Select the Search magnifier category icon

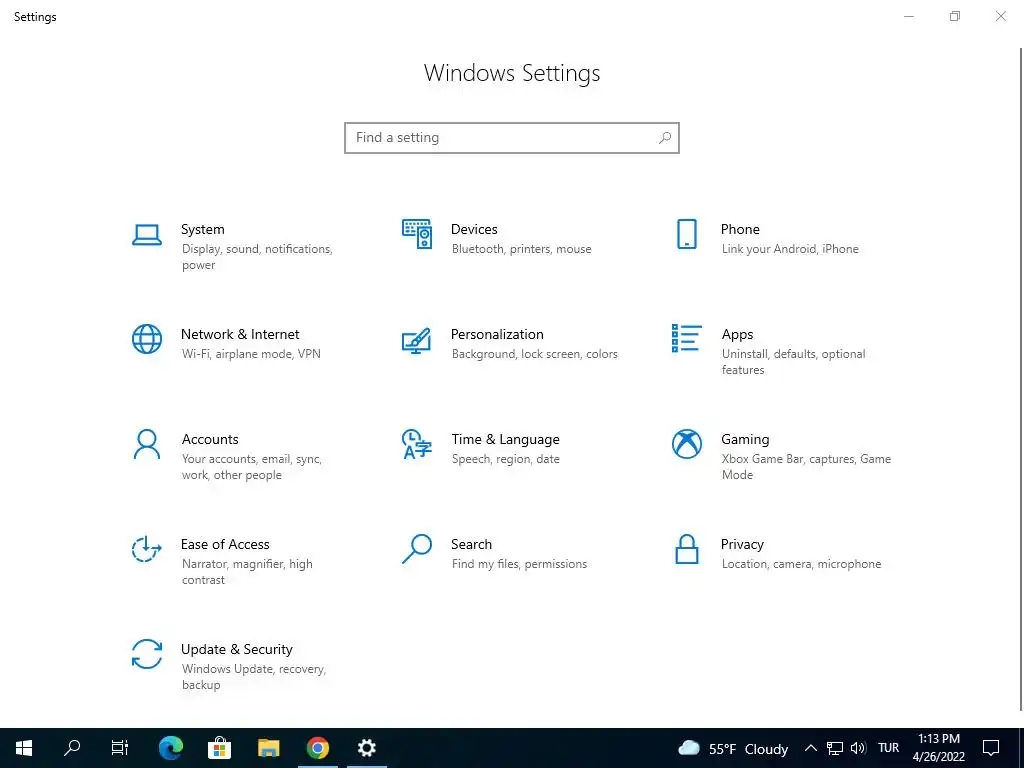(x=417, y=549)
